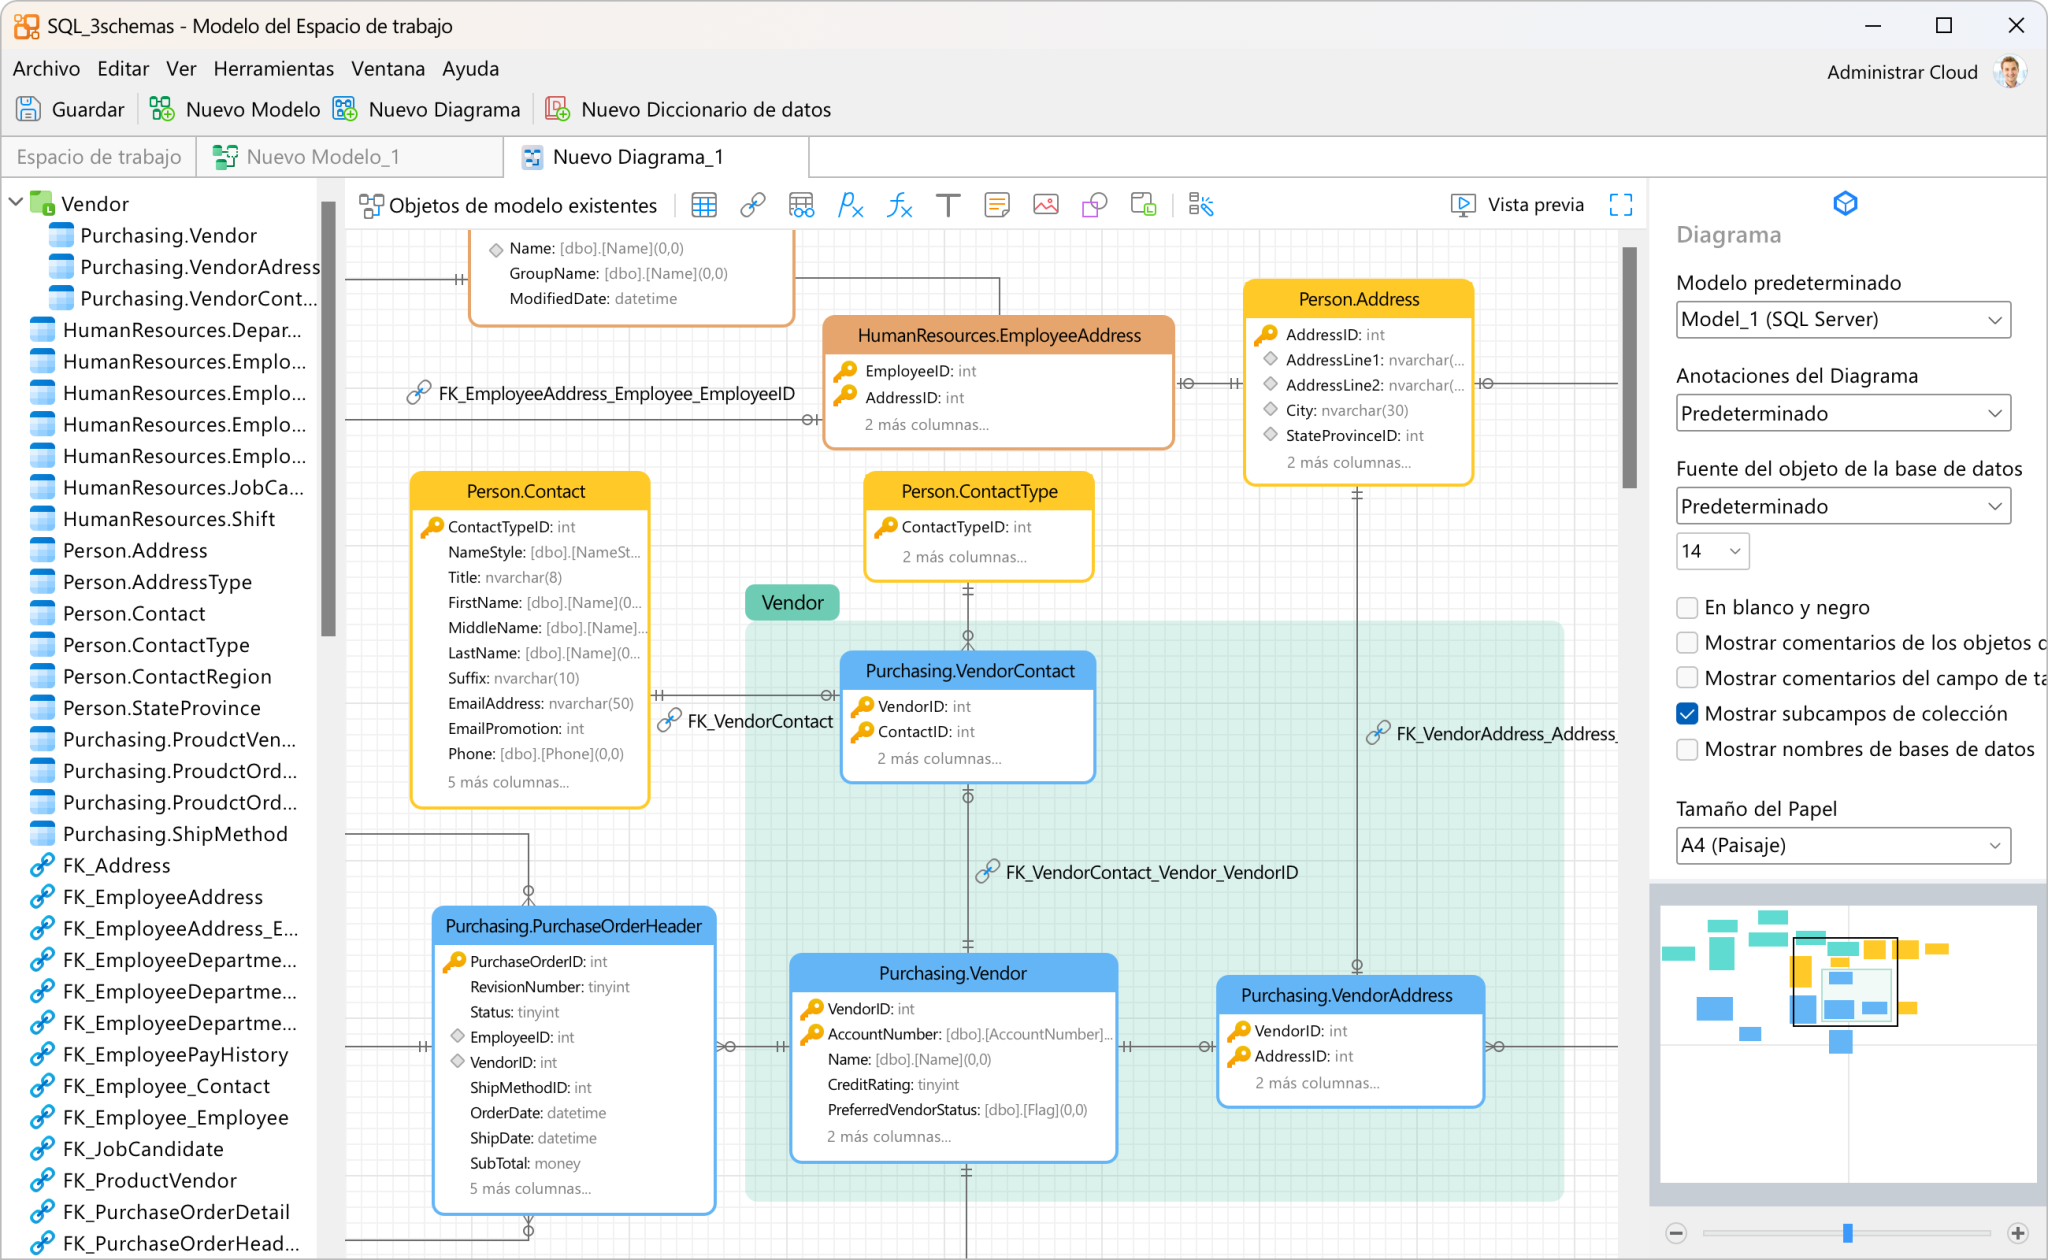Select the layer tool icon

click(x=1143, y=206)
